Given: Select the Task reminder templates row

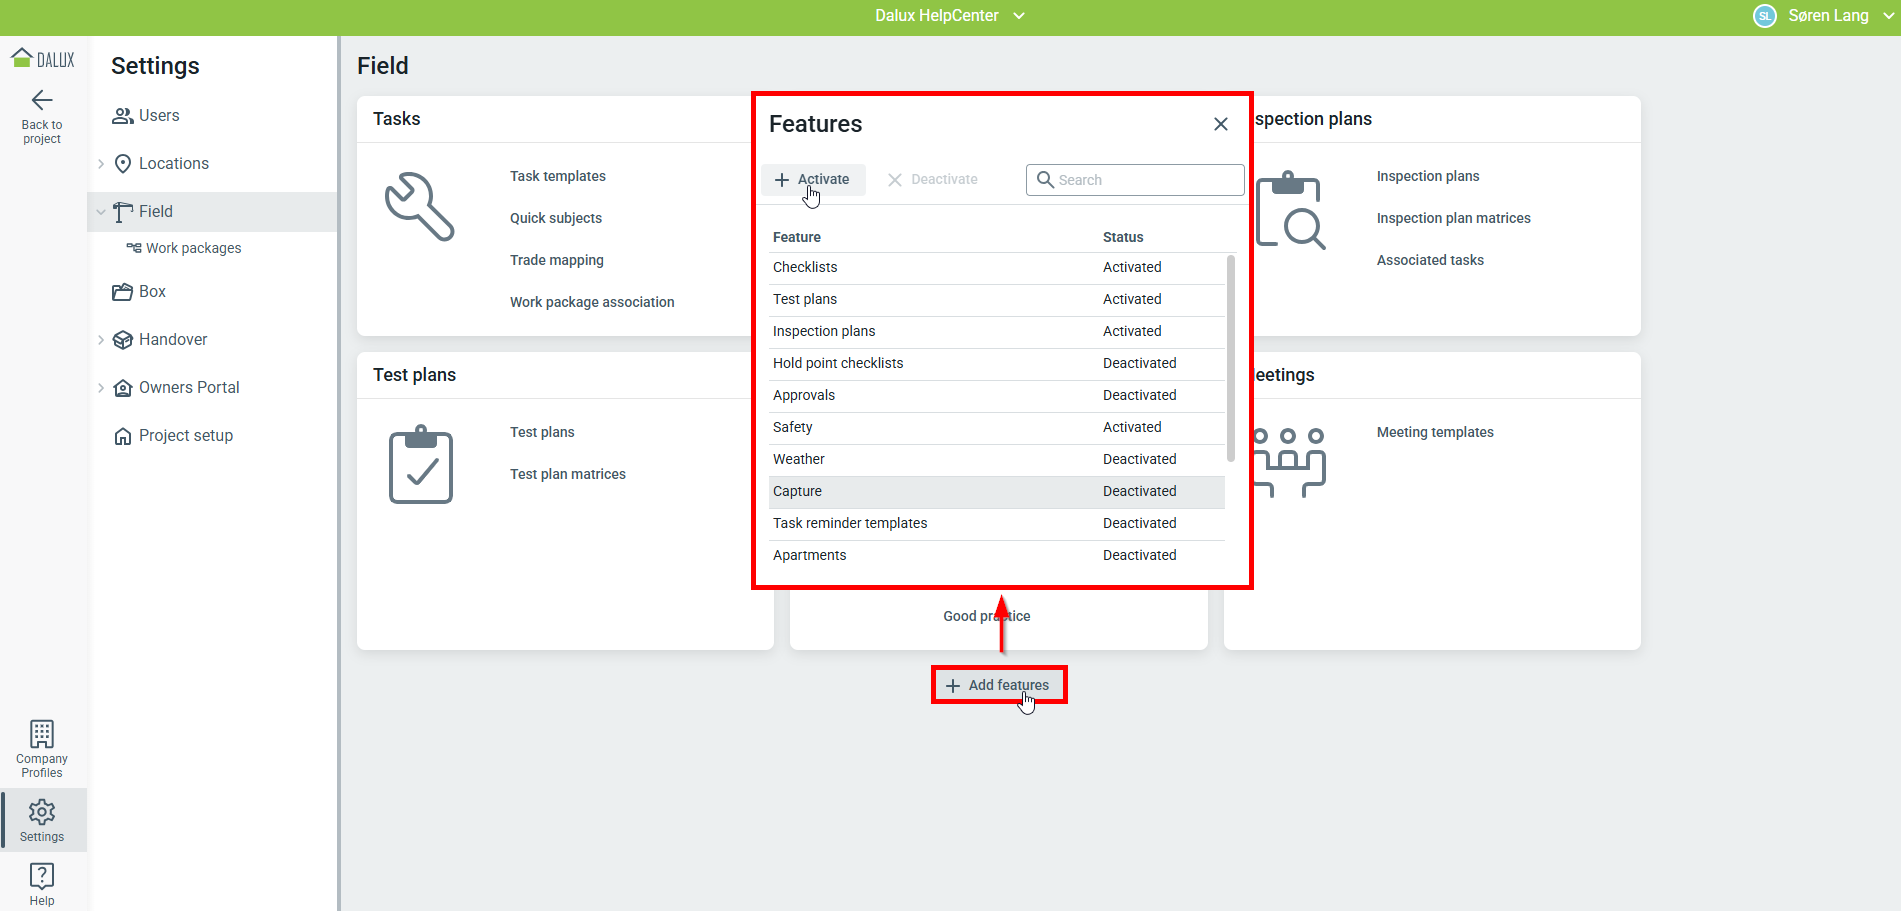Looking at the screenshot, I should pyautogui.click(x=997, y=524).
